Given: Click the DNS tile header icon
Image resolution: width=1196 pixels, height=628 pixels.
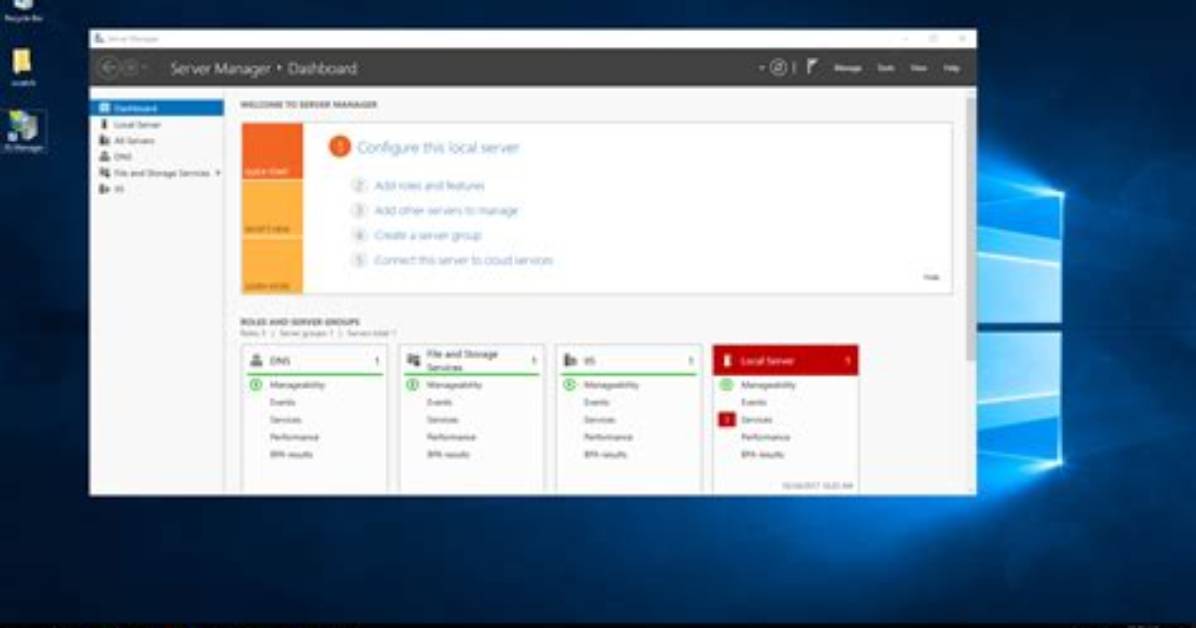Looking at the screenshot, I should pyautogui.click(x=257, y=360).
